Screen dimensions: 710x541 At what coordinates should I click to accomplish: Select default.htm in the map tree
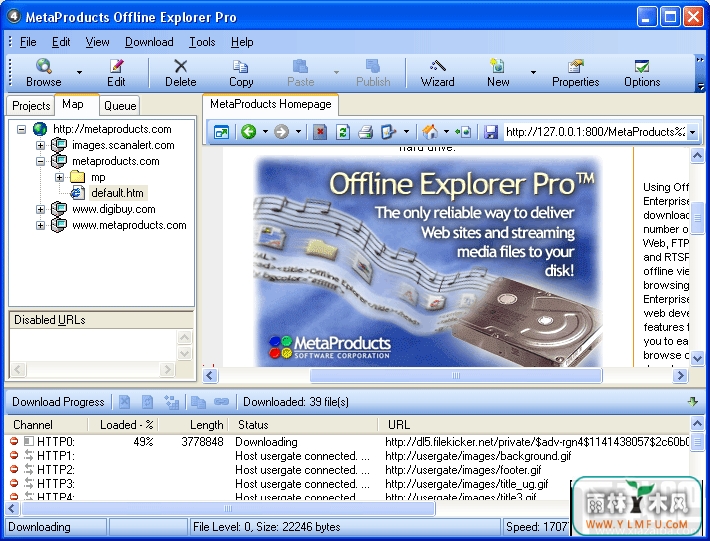117,193
